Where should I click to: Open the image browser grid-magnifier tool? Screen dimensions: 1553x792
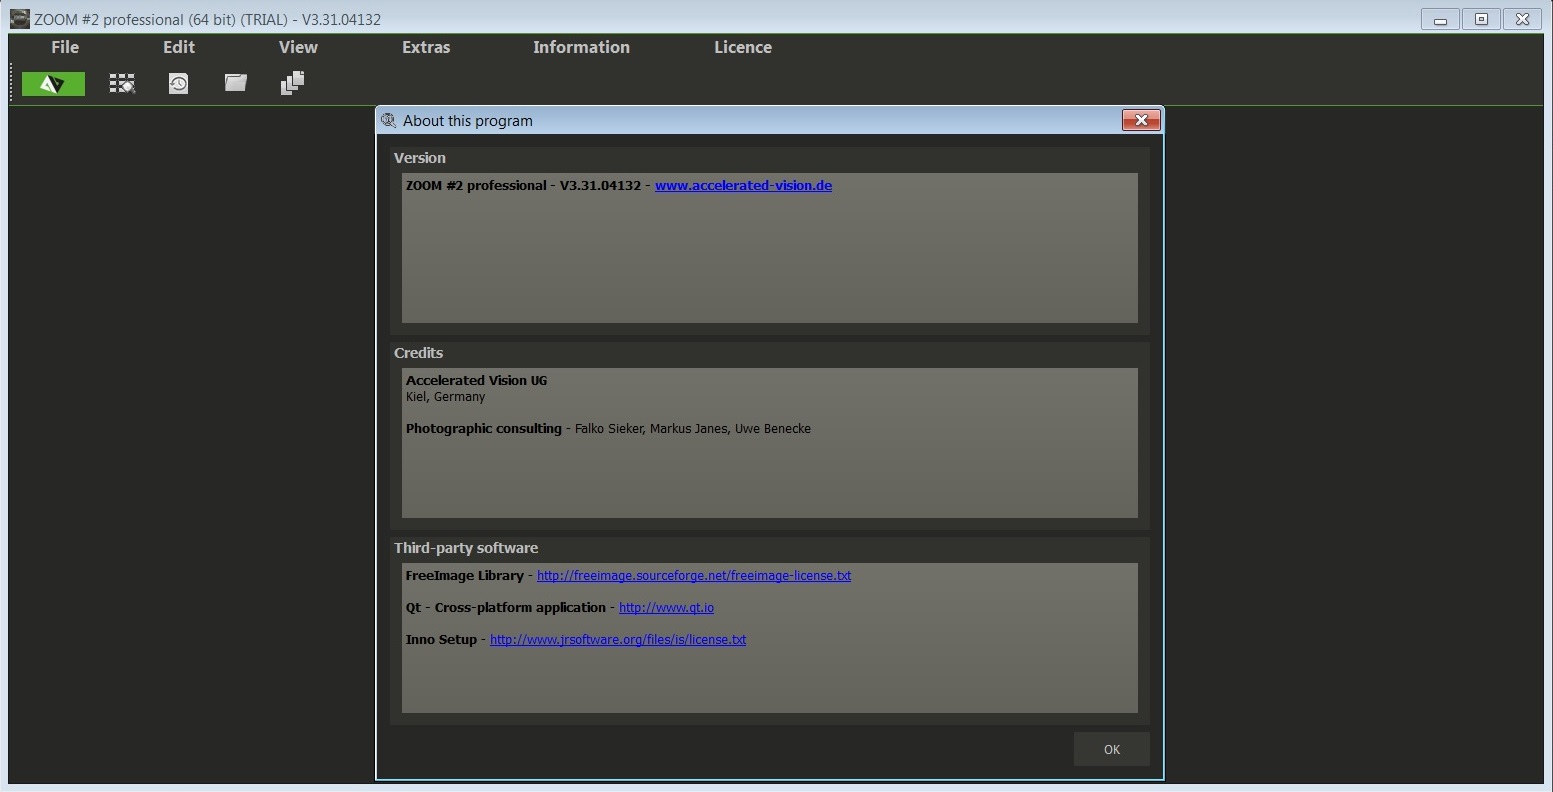(122, 84)
